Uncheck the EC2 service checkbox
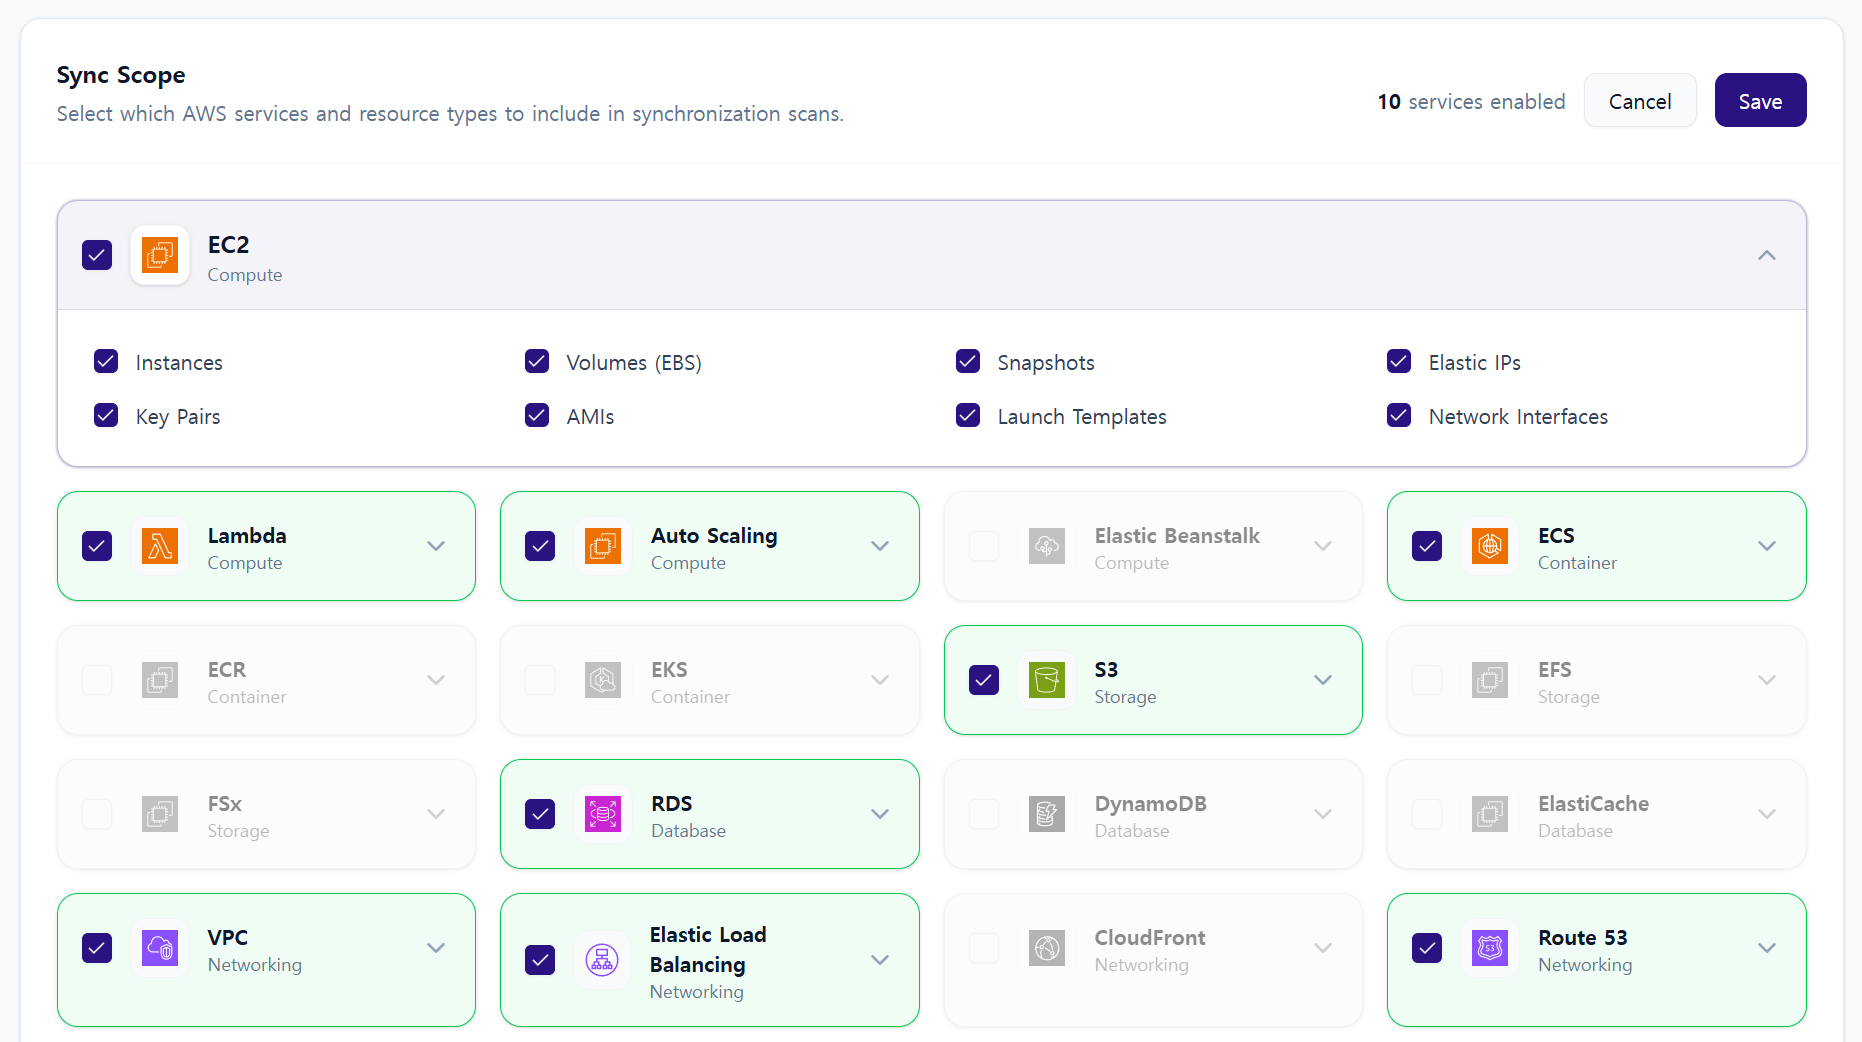The width and height of the screenshot is (1862, 1042). (x=97, y=255)
